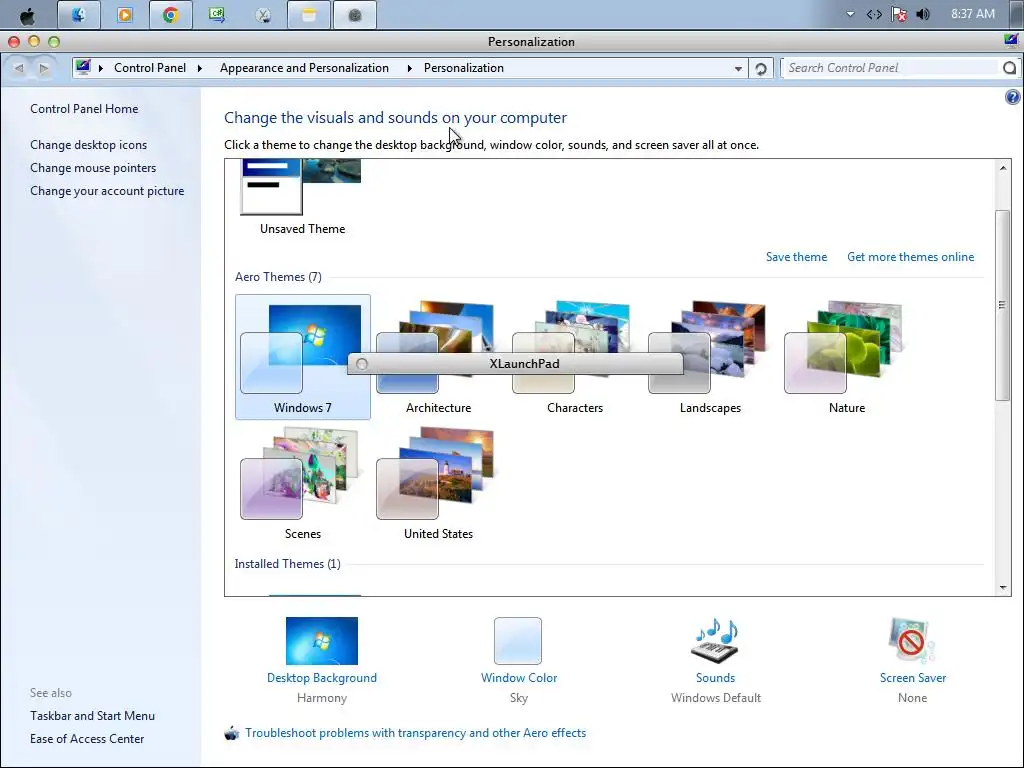This screenshot has height=768, width=1024.
Task: Click the theme list scroll down arrow
Action: (1003, 588)
